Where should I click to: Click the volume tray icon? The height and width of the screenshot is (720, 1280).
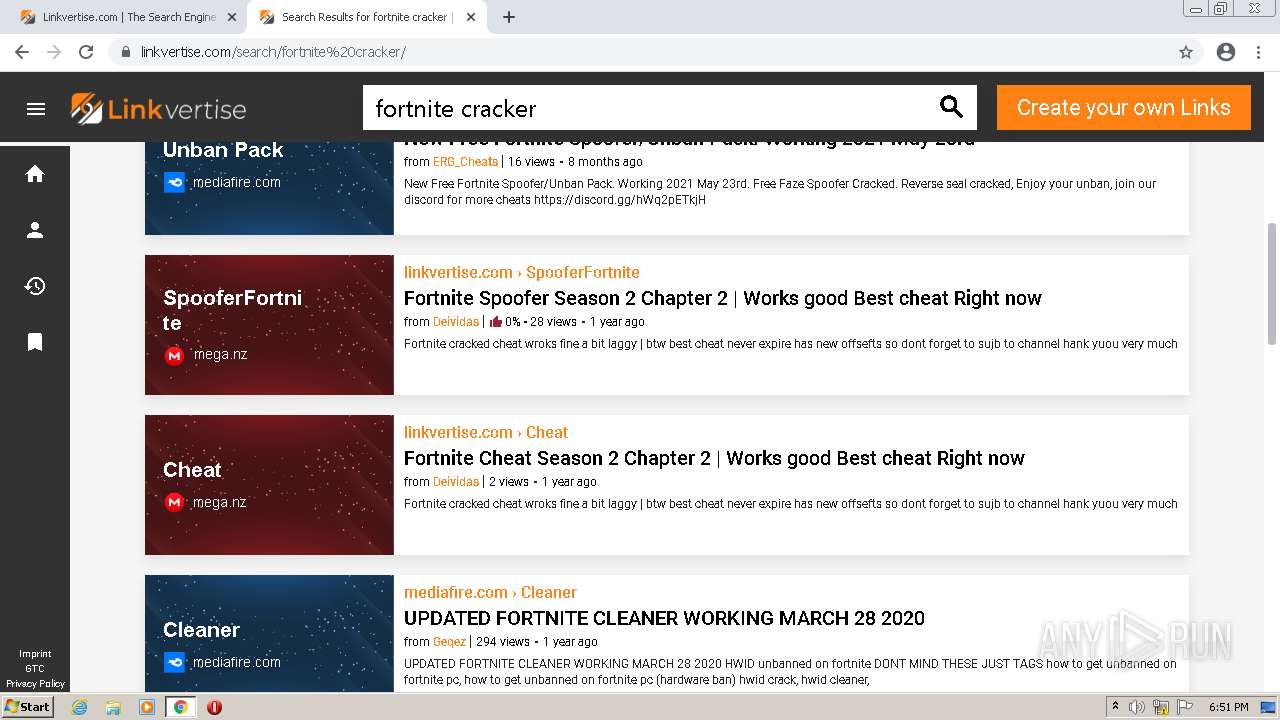click(x=1137, y=707)
